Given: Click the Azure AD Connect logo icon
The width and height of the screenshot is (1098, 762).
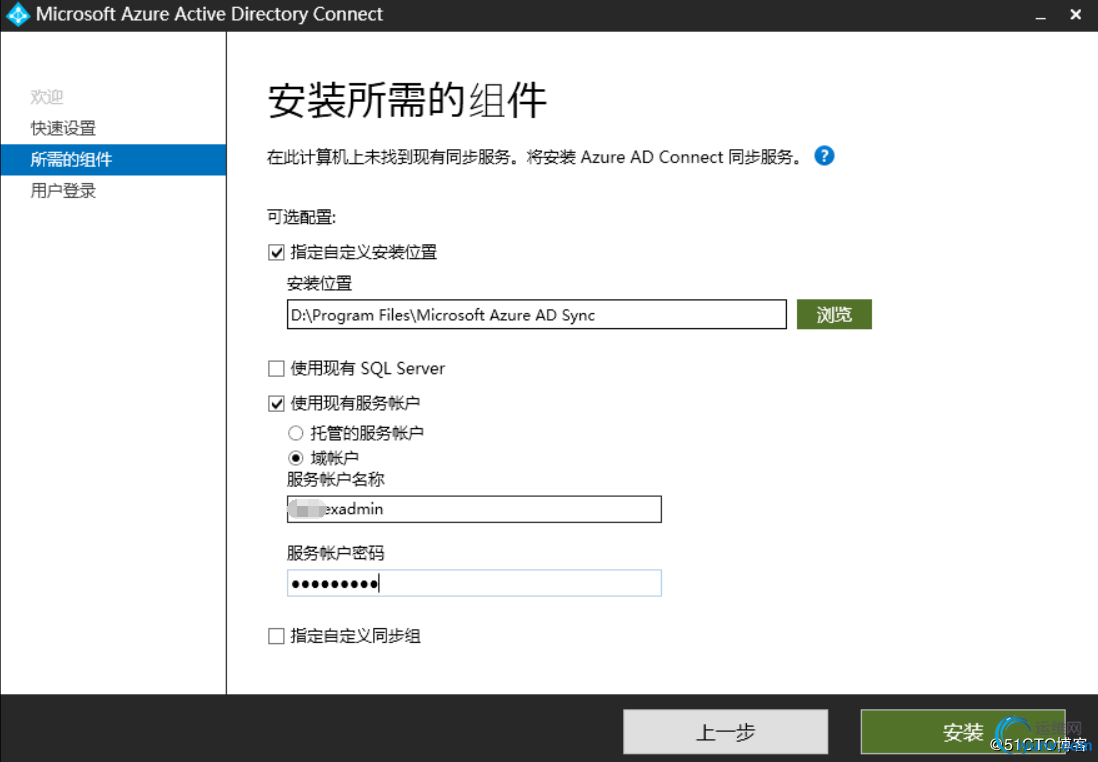Looking at the screenshot, I should [18, 15].
